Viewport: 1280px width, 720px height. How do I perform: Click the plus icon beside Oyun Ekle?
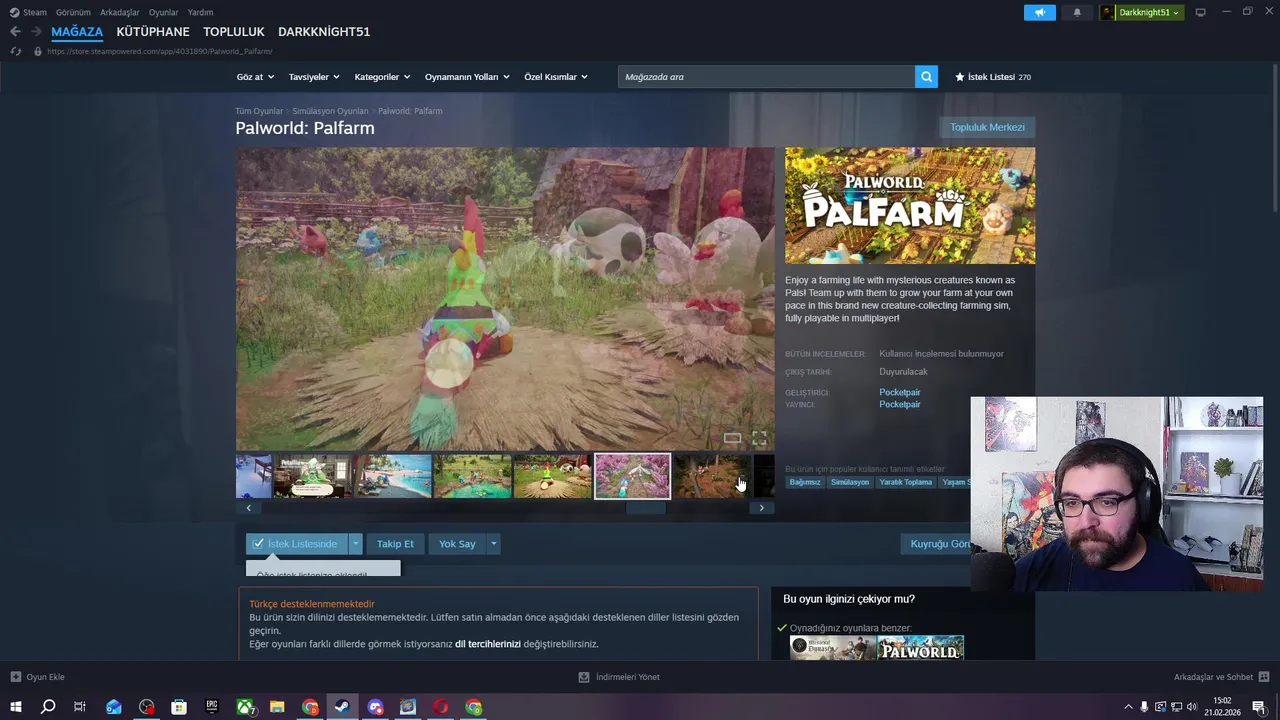pos(15,677)
